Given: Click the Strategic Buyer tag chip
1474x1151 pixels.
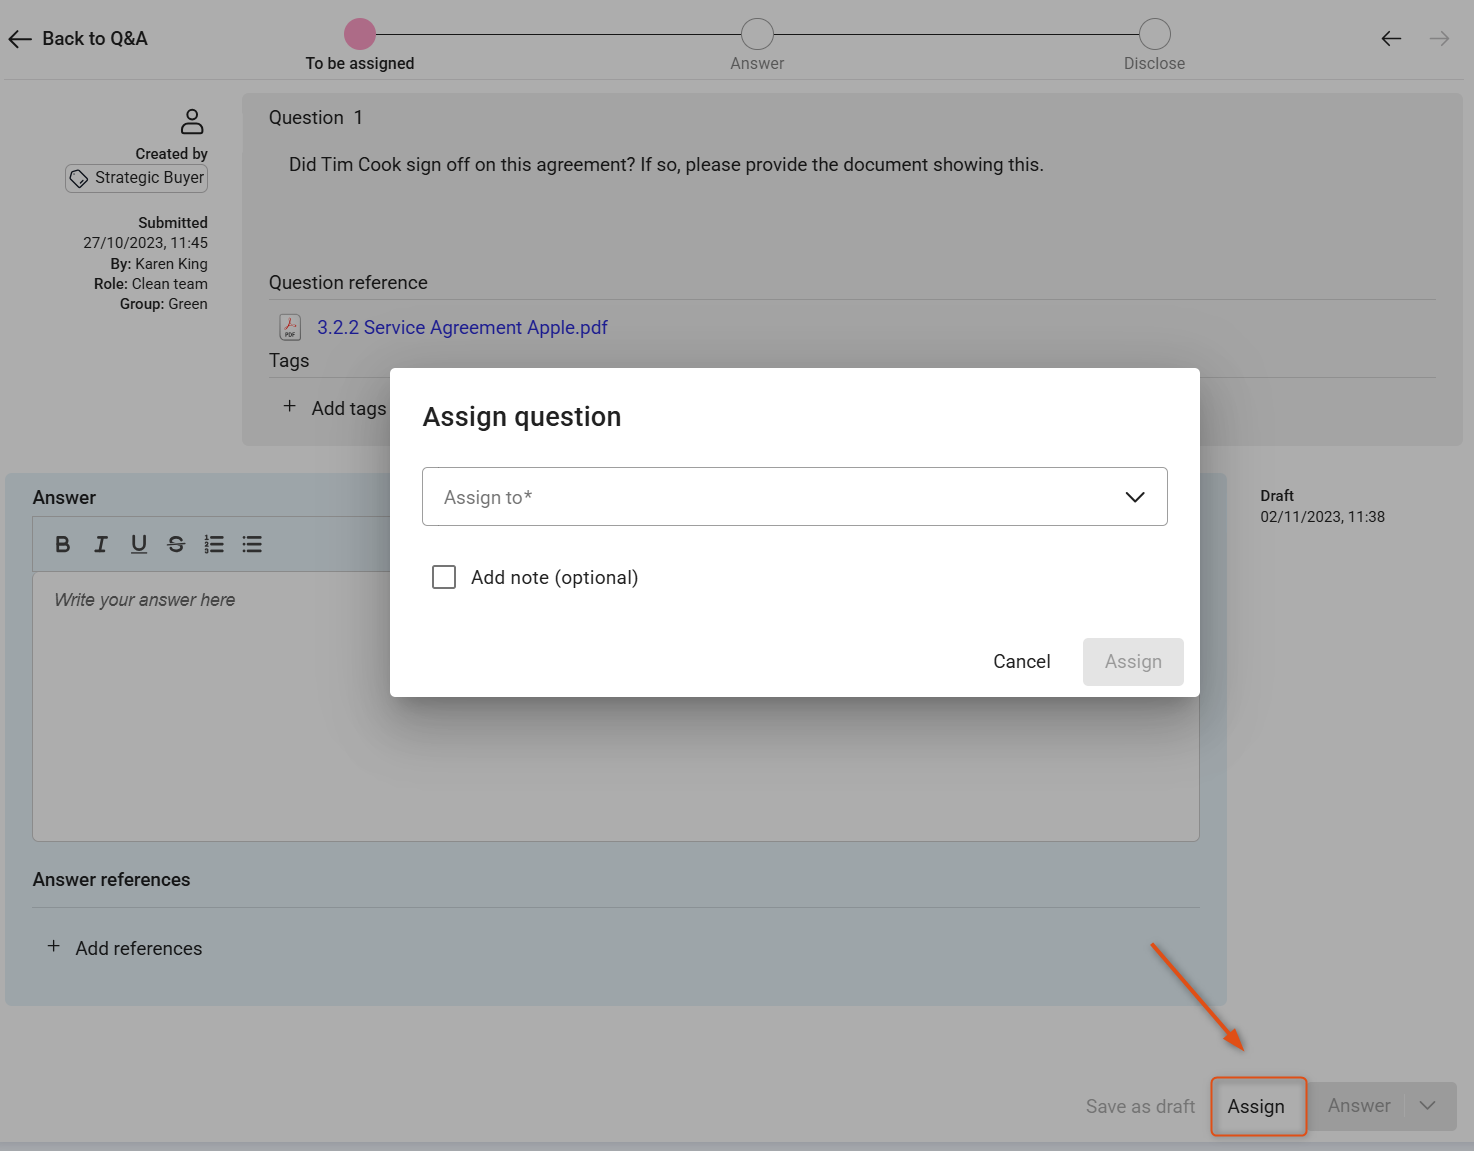Looking at the screenshot, I should point(137,178).
